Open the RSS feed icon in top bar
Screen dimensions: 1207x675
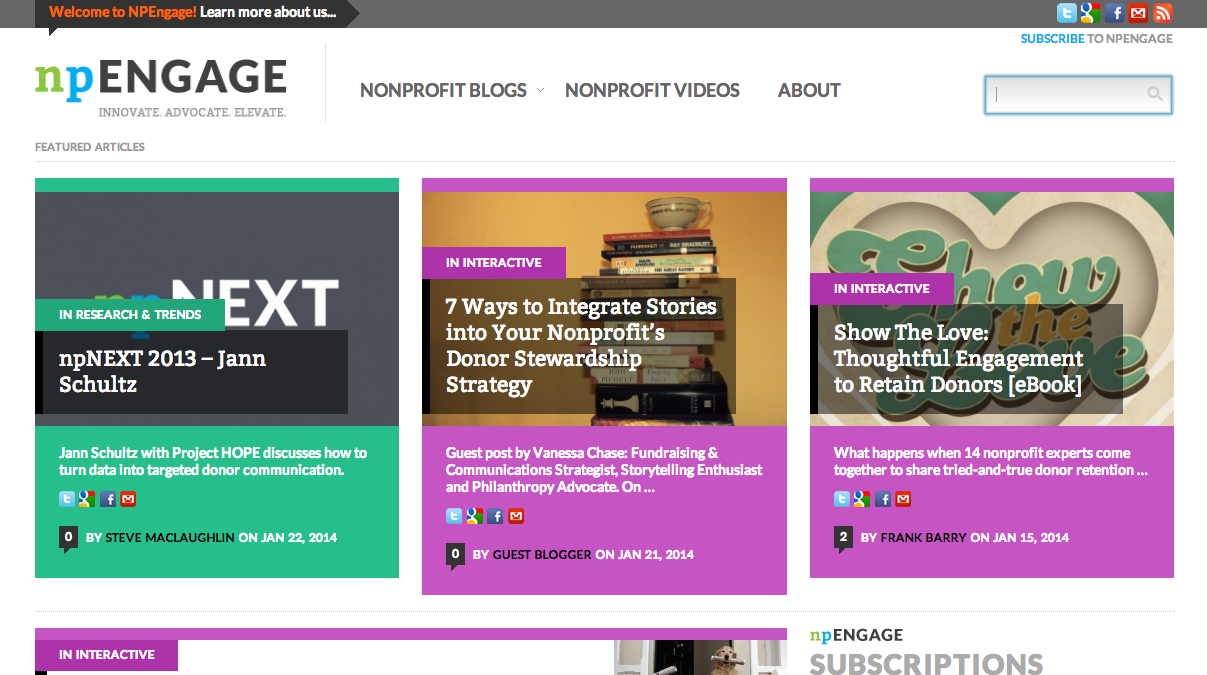1162,13
